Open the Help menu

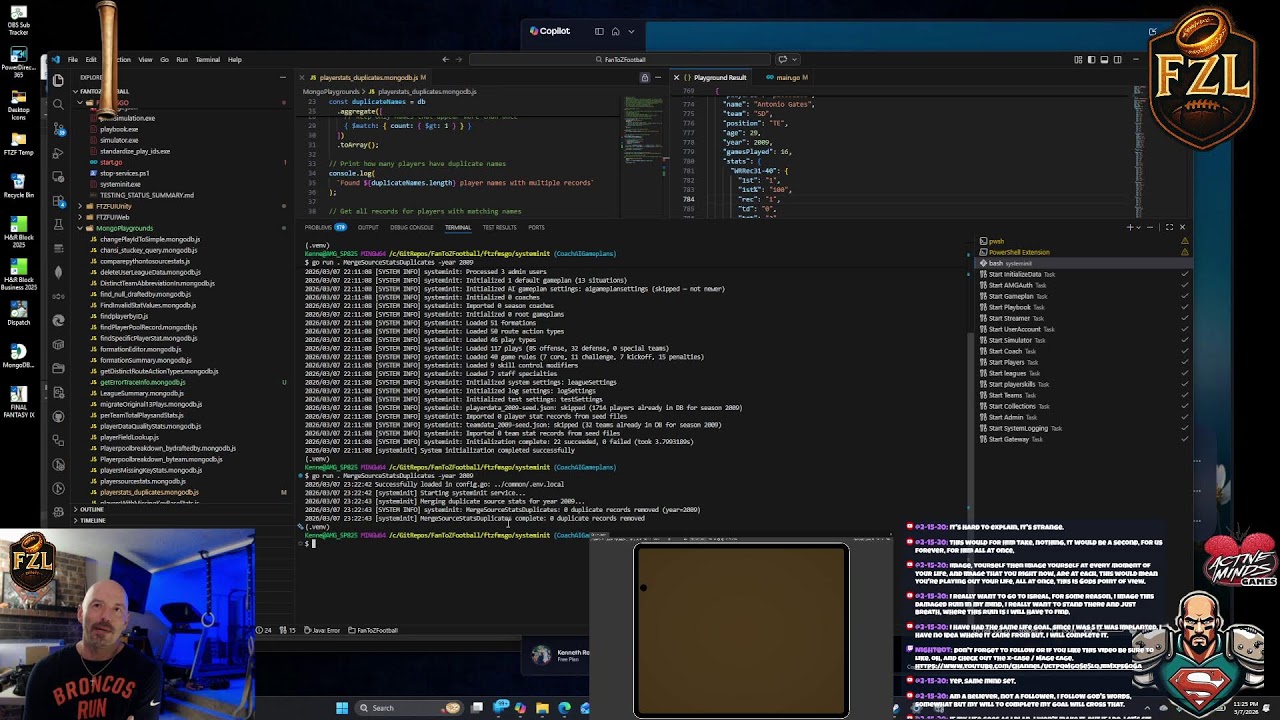point(234,60)
